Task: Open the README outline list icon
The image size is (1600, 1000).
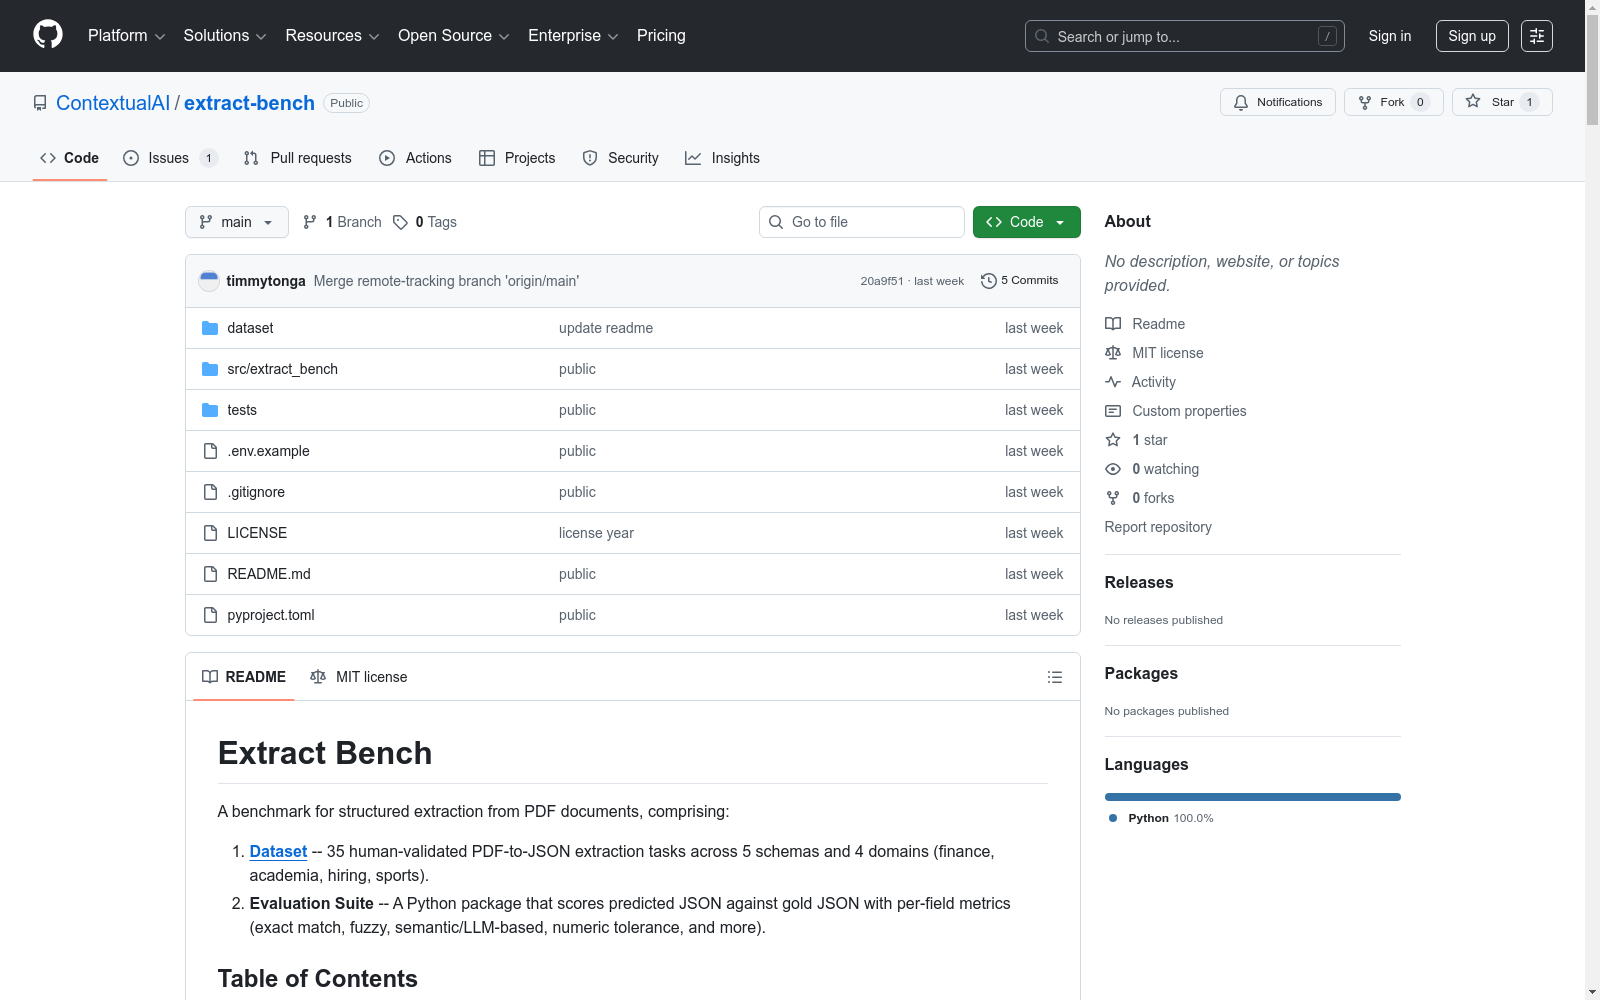Action: (x=1055, y=677)
